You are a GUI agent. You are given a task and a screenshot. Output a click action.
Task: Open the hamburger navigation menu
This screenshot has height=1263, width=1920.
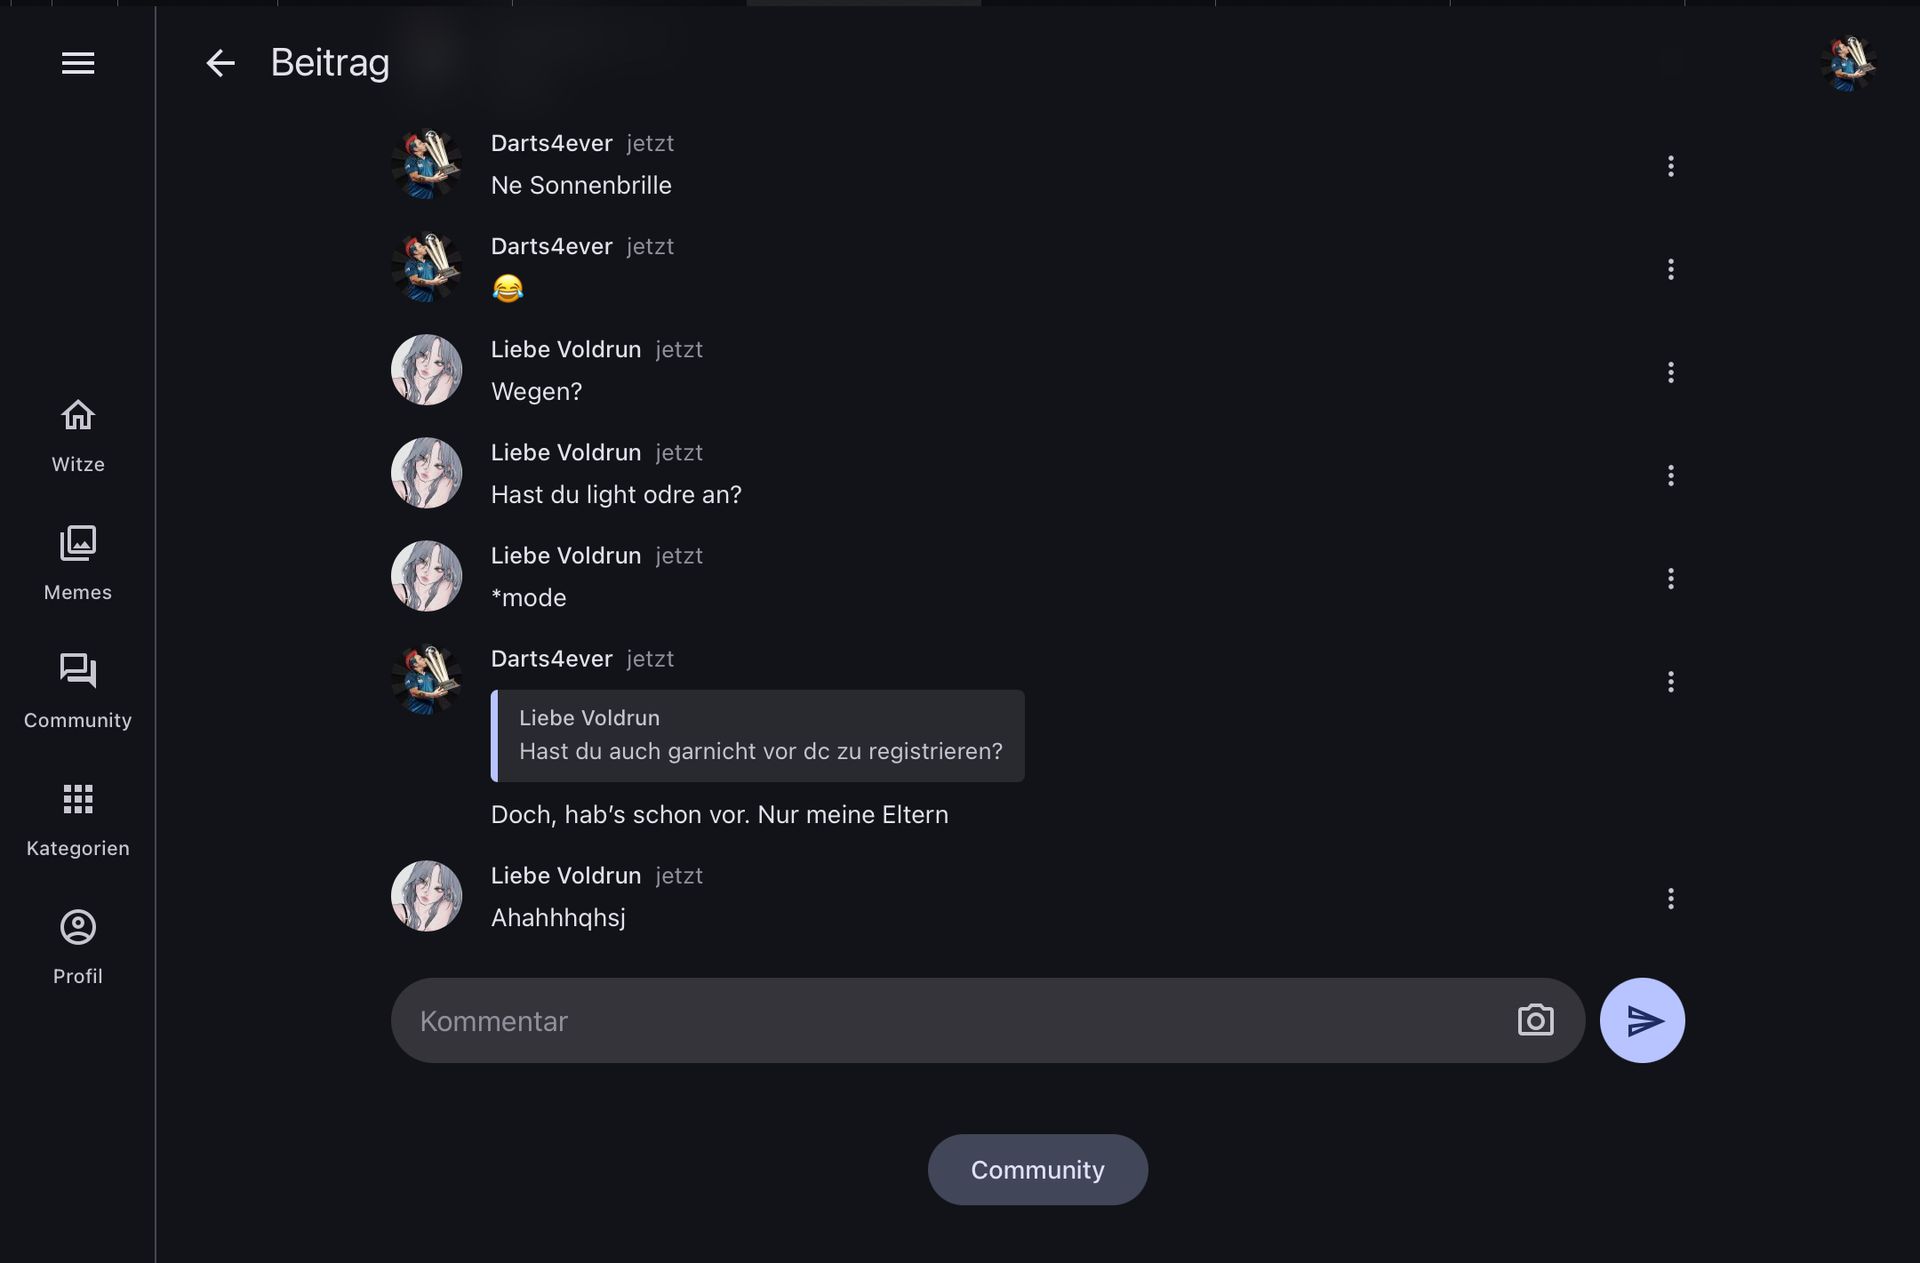click(78, 64)
